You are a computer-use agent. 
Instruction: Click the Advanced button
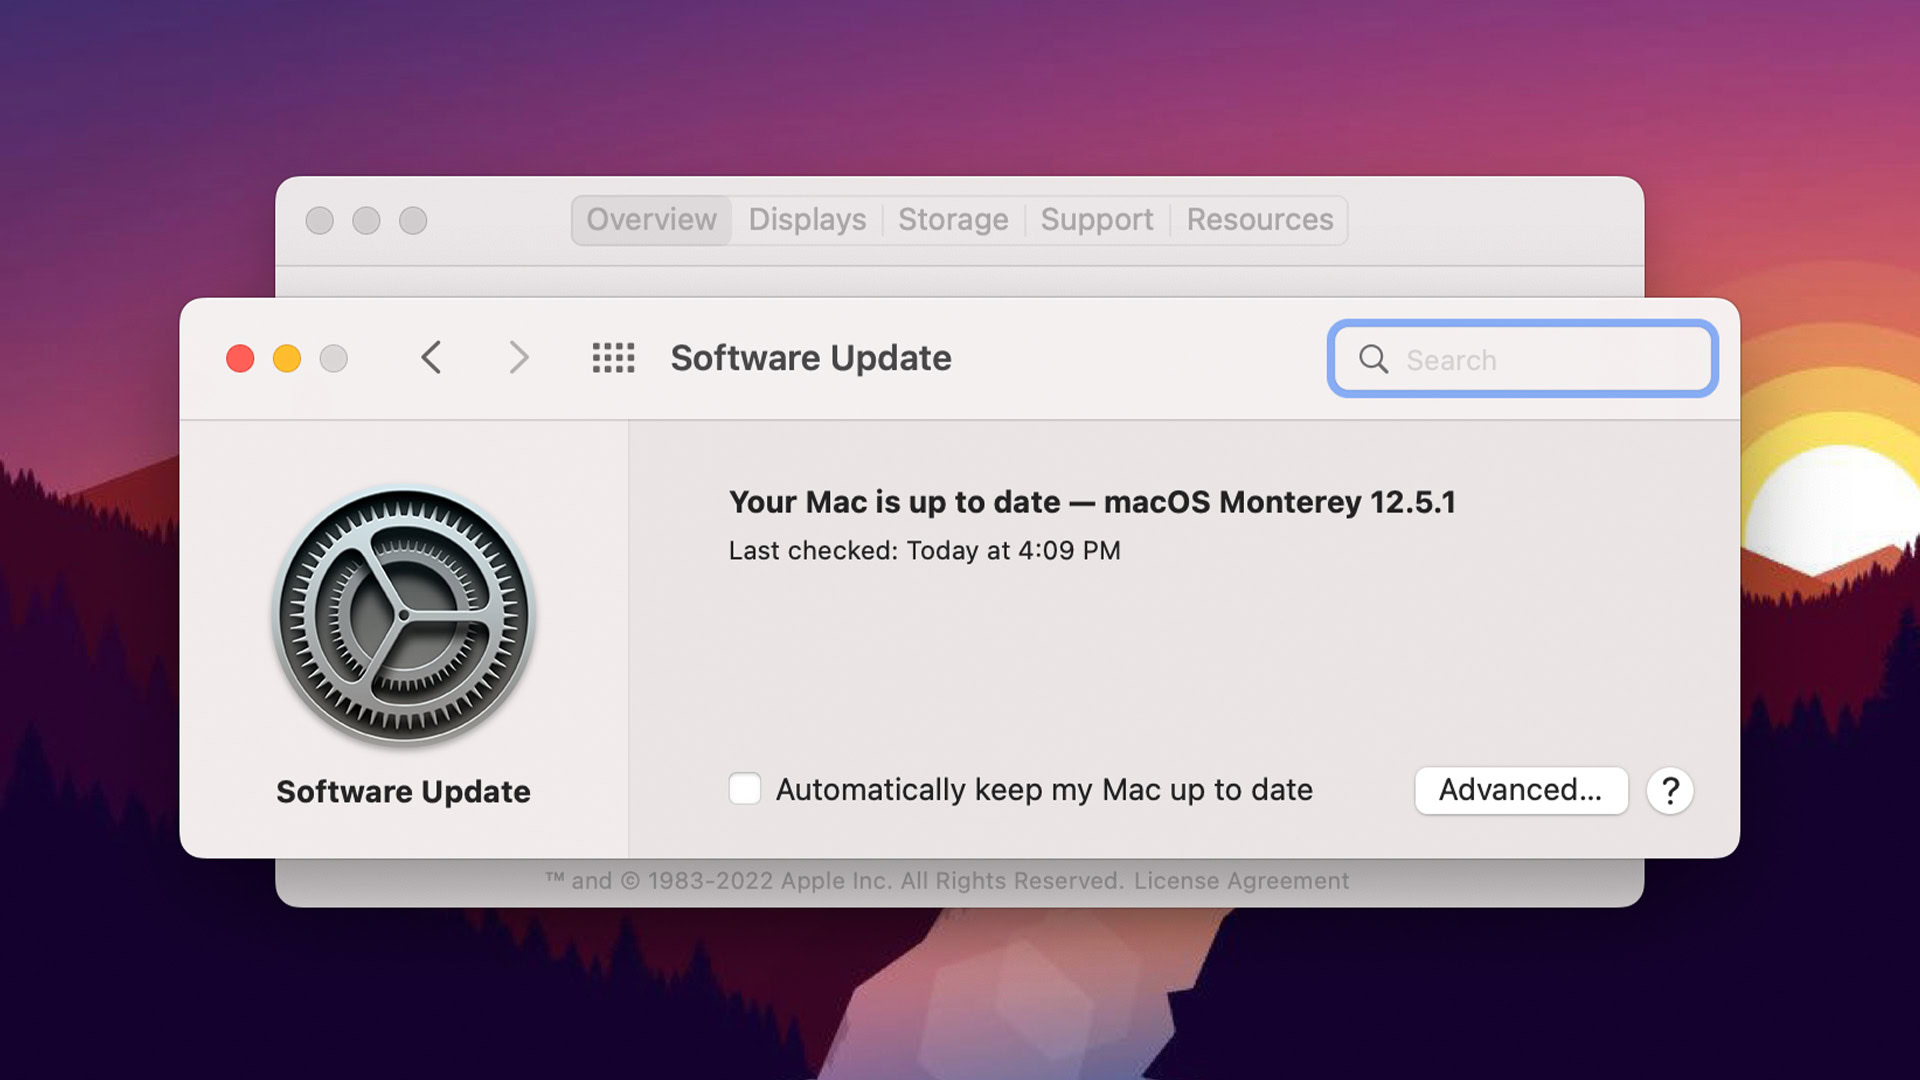click(1520, 790)
